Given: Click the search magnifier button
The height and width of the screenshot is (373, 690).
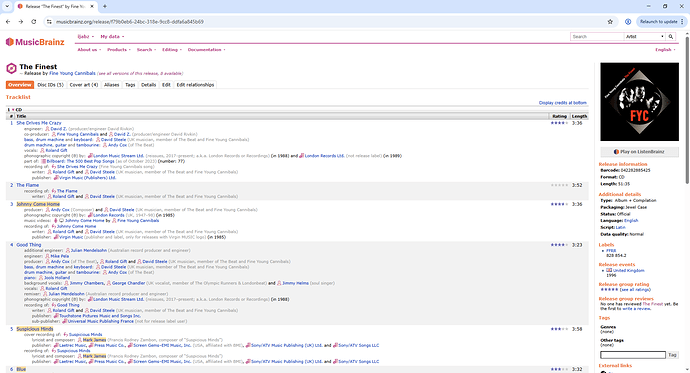Looking at the screenshot, I should coord(671,37).
